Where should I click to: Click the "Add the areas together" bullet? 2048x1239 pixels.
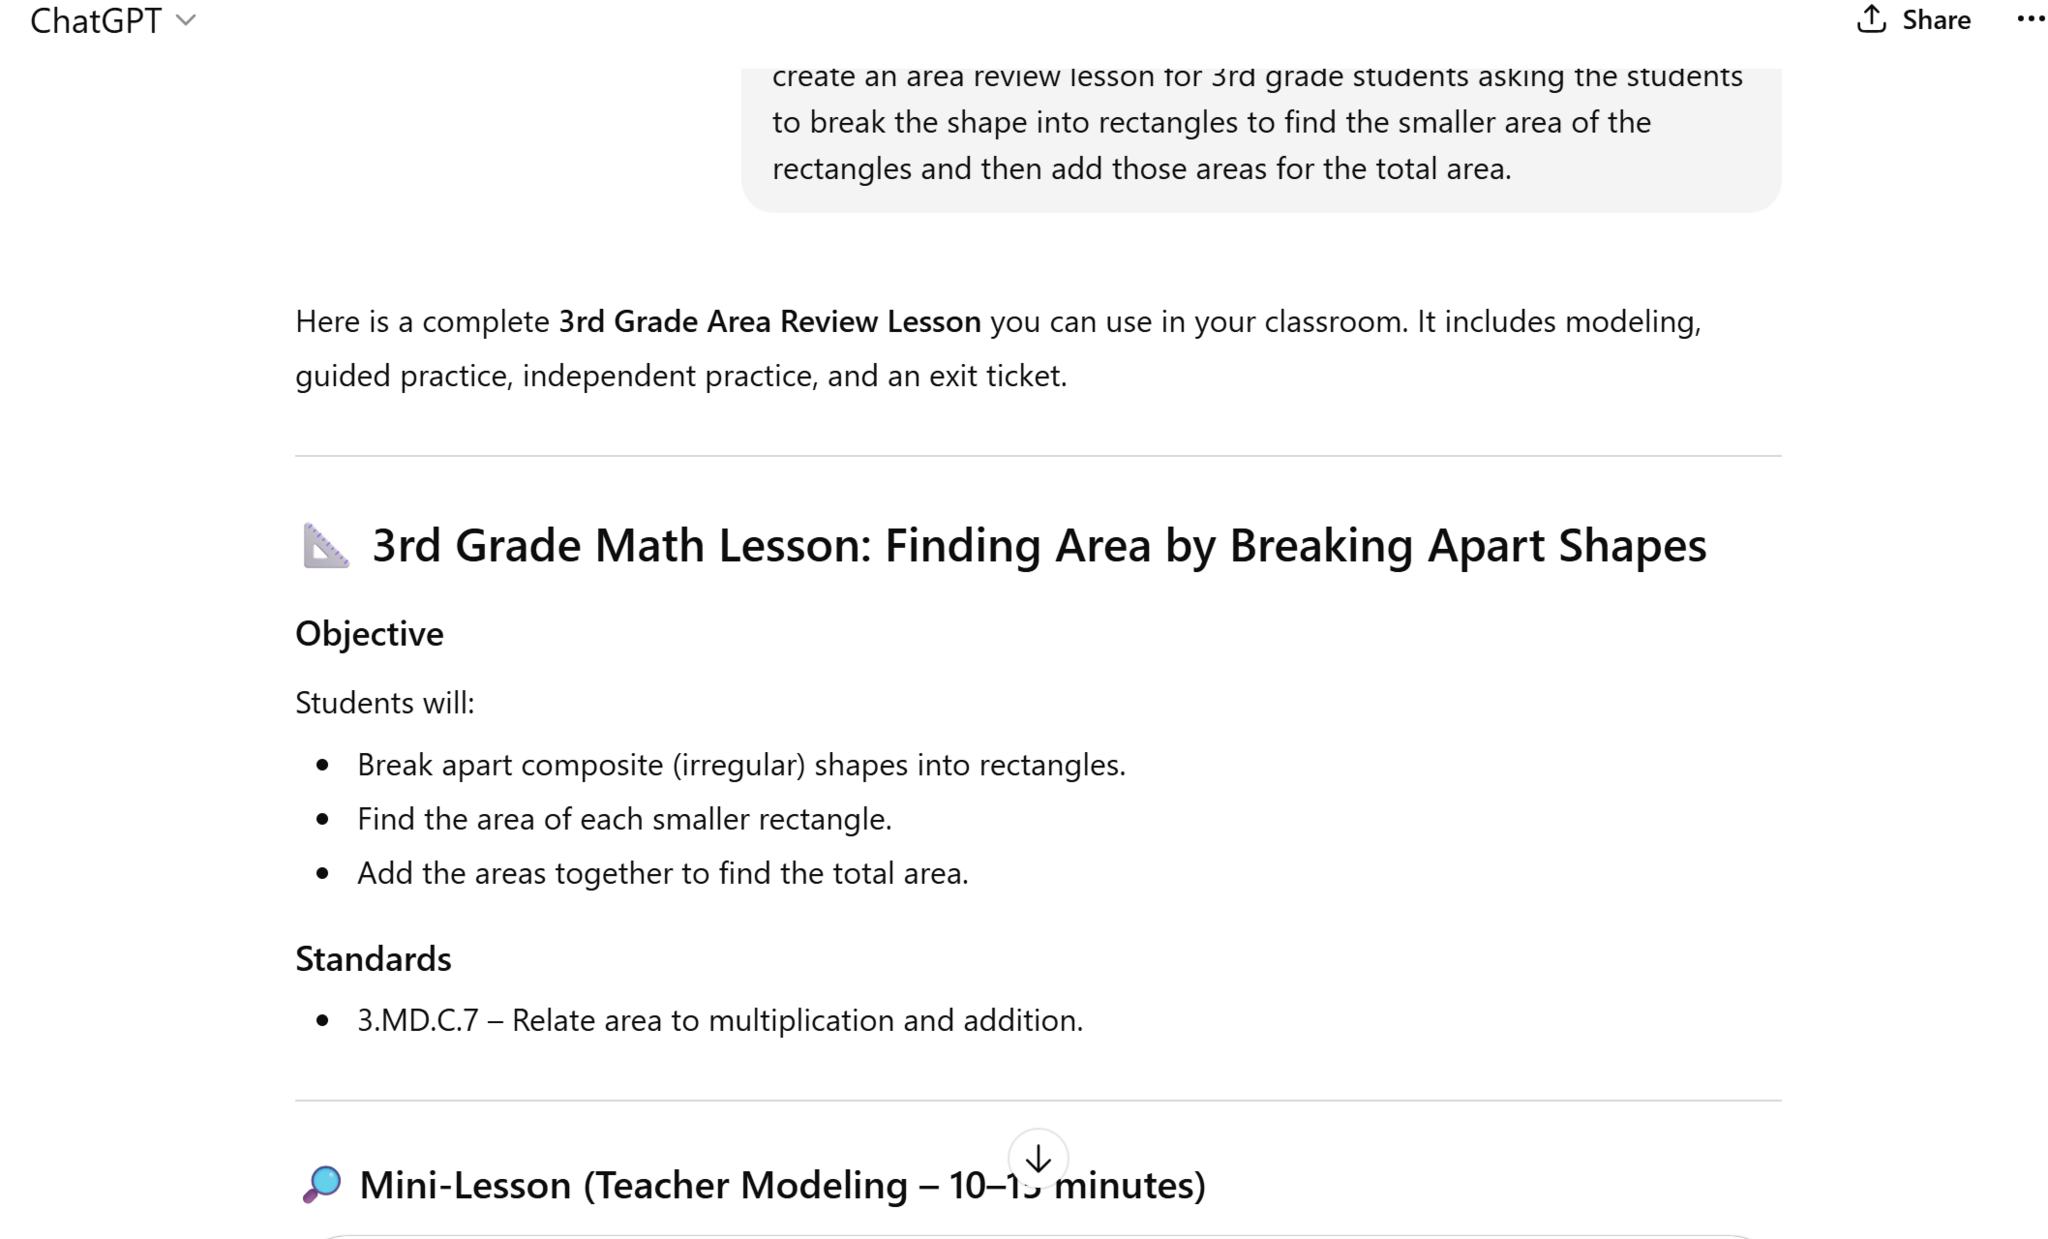(x=662, y=873)
